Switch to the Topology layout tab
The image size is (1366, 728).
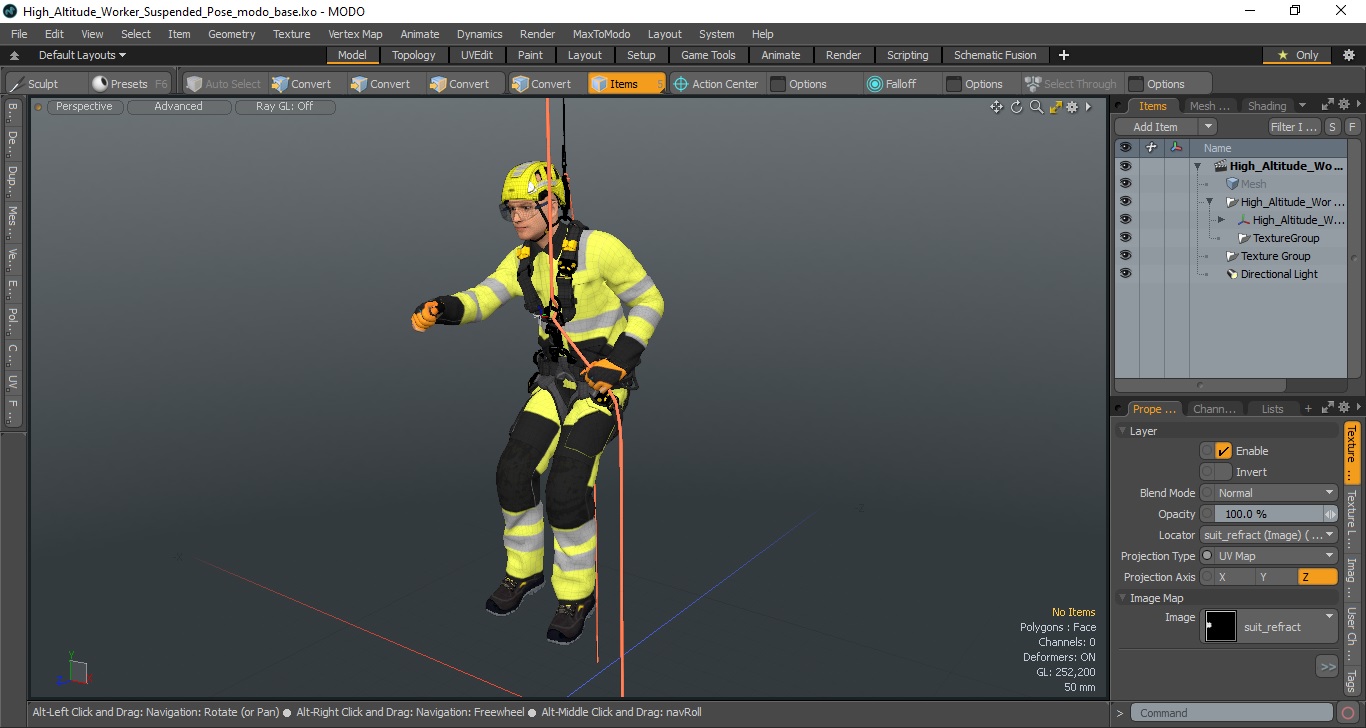click(x=414, y=55)
